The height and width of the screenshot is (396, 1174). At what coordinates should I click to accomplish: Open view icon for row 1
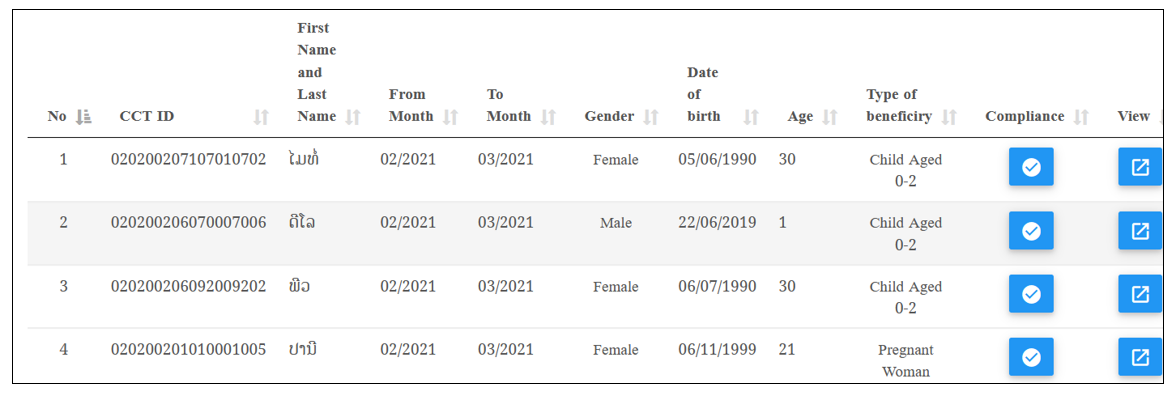(x=1140, y=167)
